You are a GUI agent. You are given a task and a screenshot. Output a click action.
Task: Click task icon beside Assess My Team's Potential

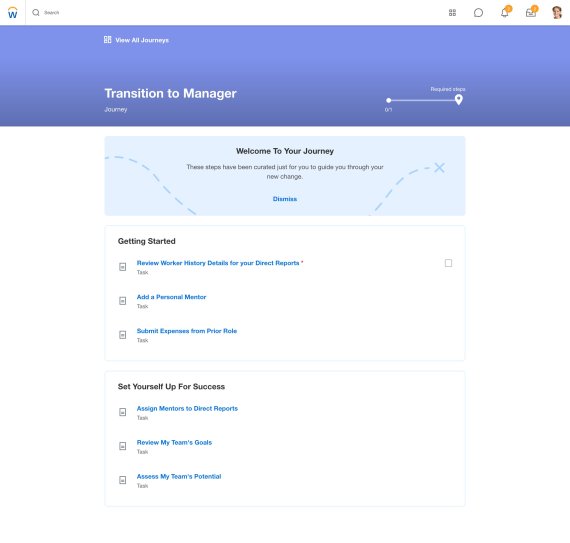coord(123,480)
